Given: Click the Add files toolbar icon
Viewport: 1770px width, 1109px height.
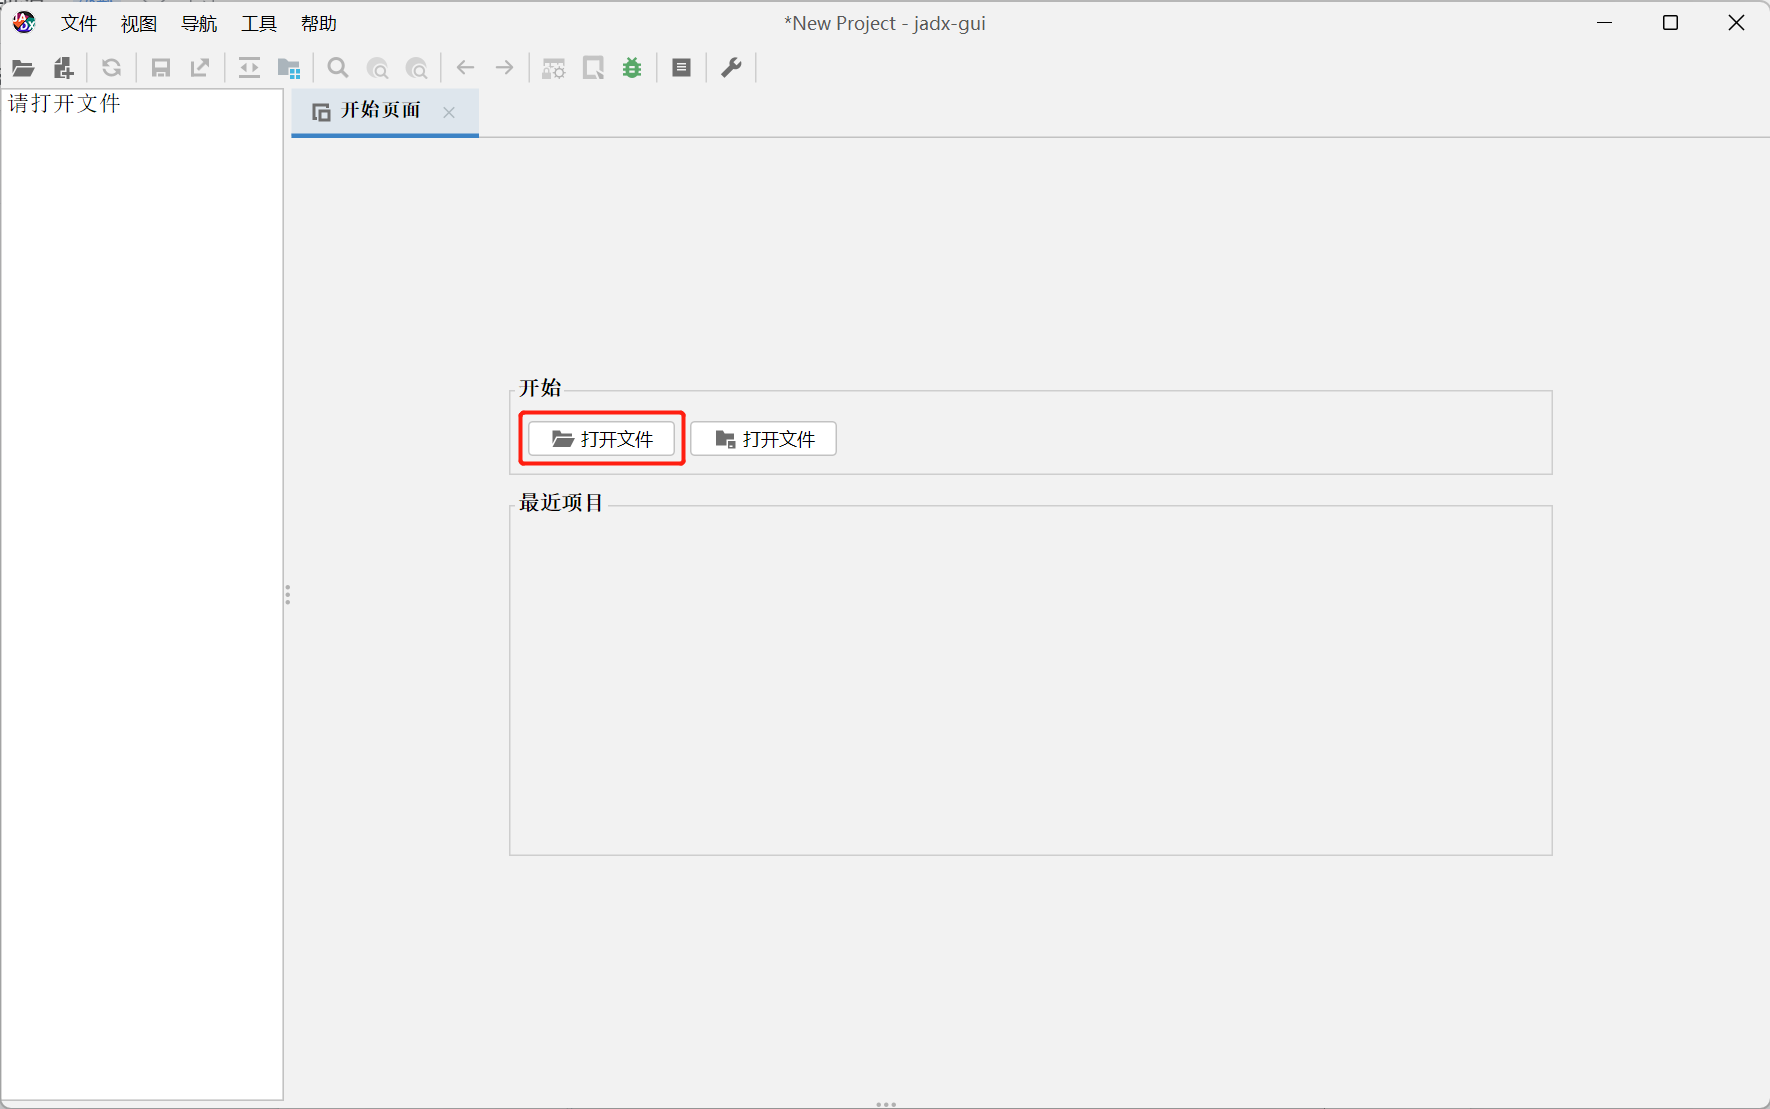Looking at the screenshot, I should [63, 67].
